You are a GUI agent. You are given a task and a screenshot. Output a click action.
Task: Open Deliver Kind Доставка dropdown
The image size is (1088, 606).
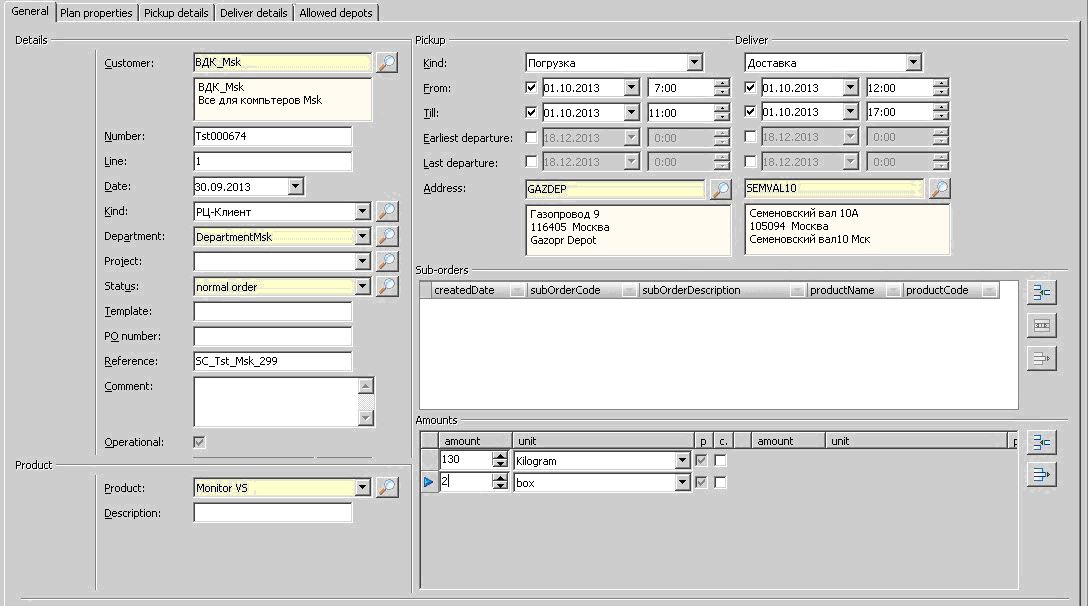tap(914, 62)
